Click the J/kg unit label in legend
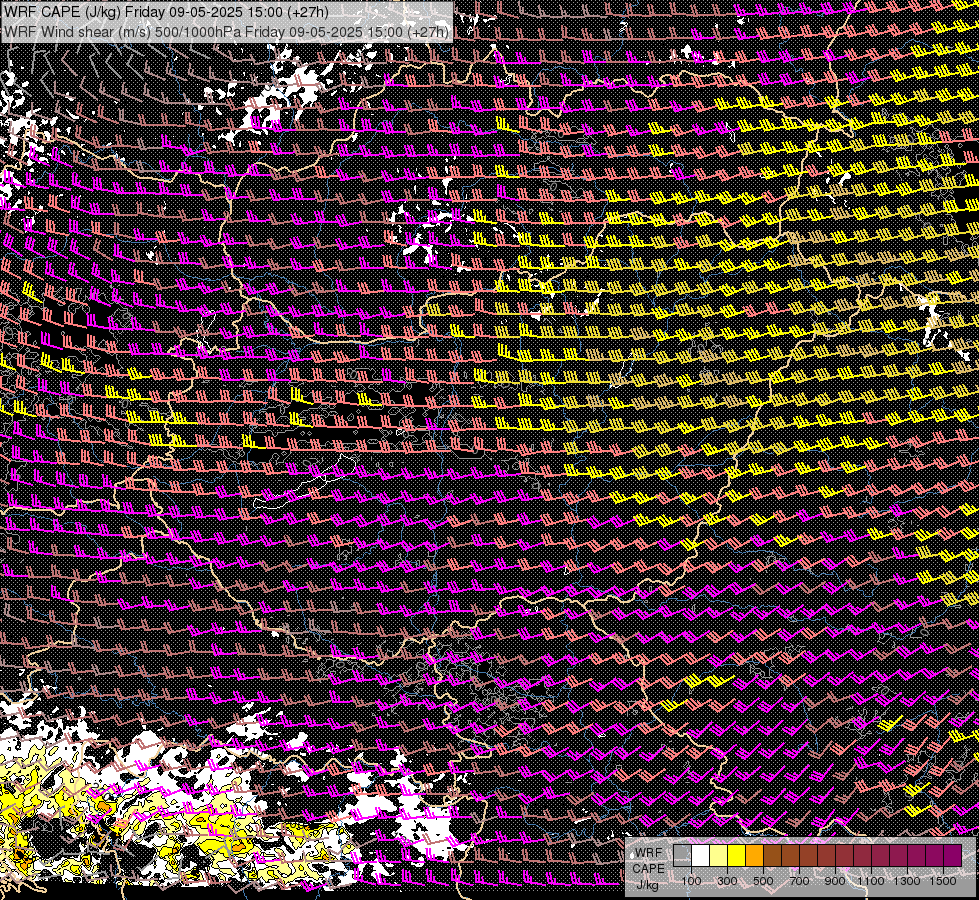 point(647,886)
